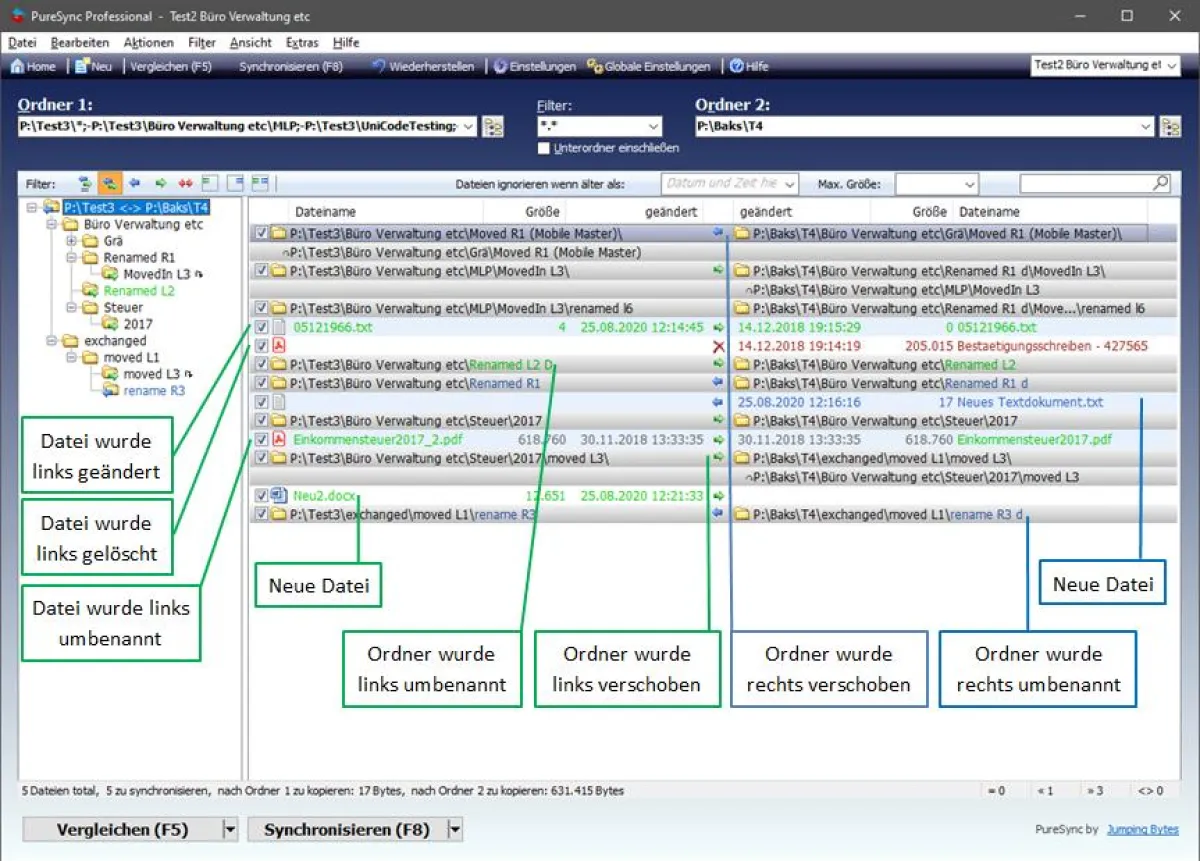Open the Aktionen menu

point(148,42)
